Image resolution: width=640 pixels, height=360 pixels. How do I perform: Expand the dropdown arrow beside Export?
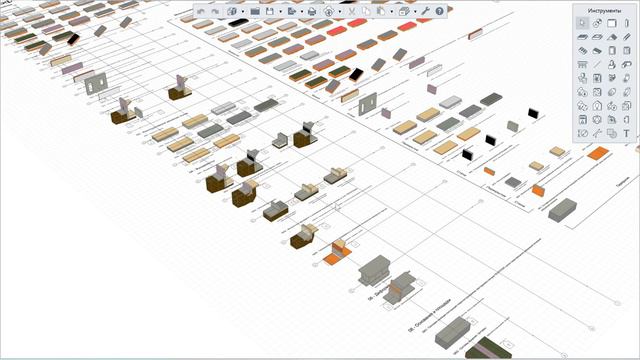point(302,12)
